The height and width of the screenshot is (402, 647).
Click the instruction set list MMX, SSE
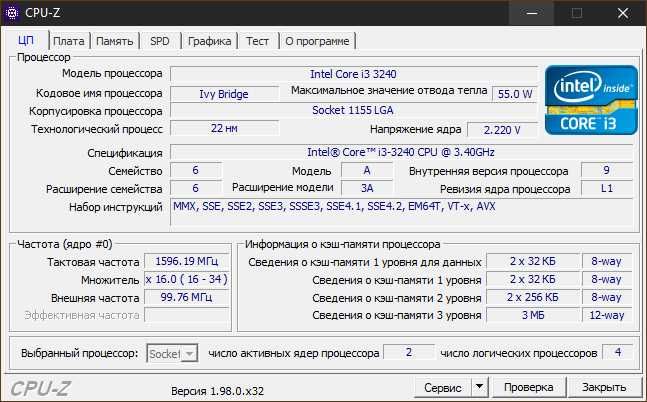(401, 212)
